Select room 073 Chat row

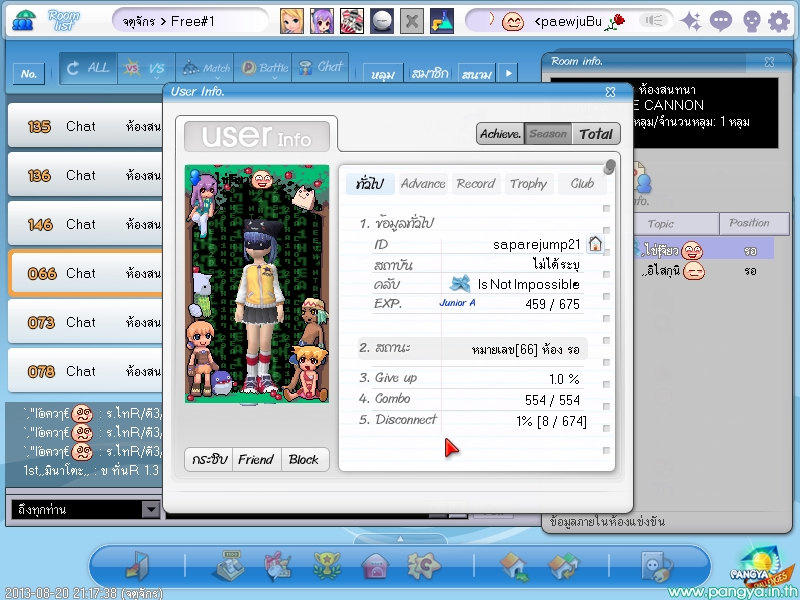point(85,322)
